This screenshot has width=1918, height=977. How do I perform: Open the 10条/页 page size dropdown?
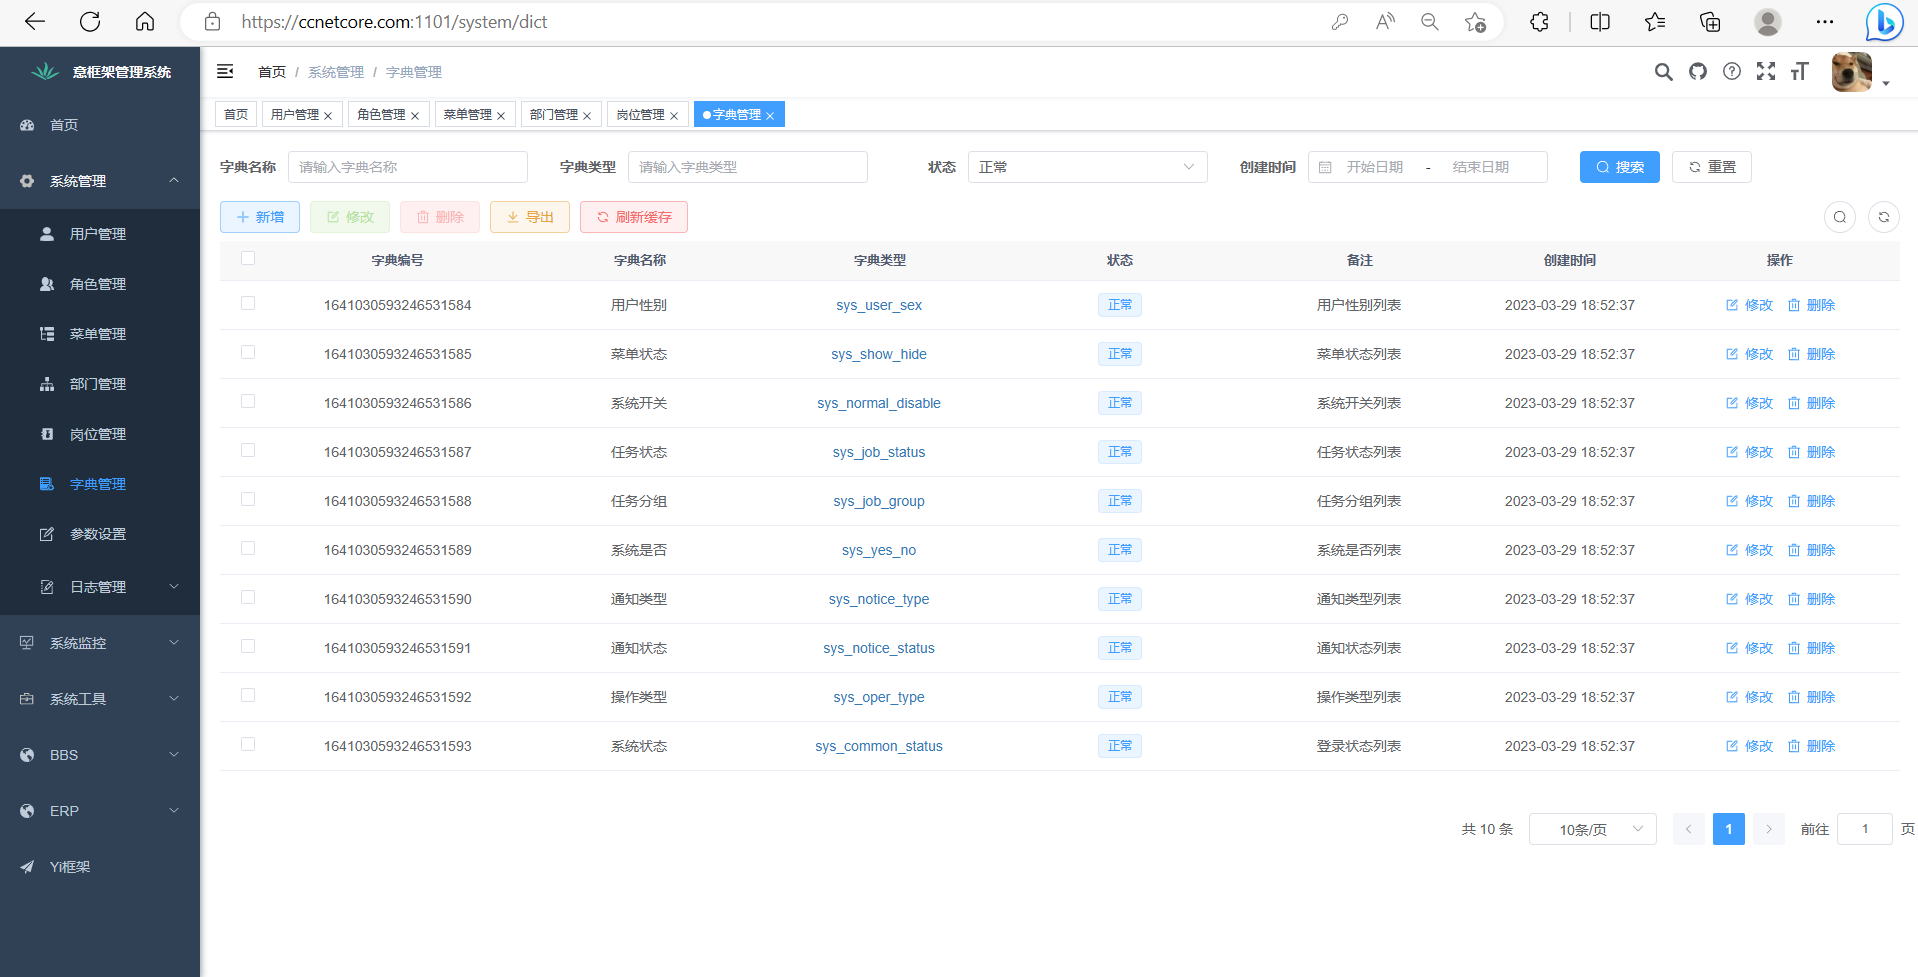(1592, 829)
